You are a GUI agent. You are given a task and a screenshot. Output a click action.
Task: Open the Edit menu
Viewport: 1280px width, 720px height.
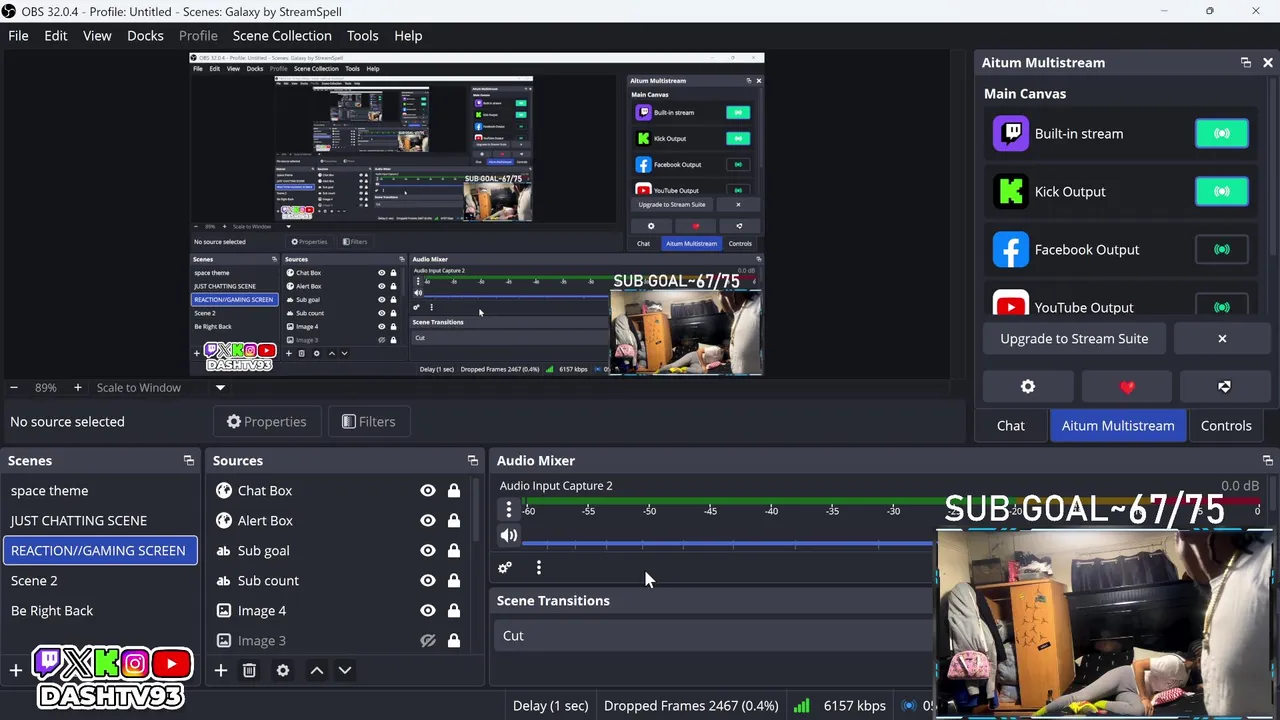[x=55, y=35]
